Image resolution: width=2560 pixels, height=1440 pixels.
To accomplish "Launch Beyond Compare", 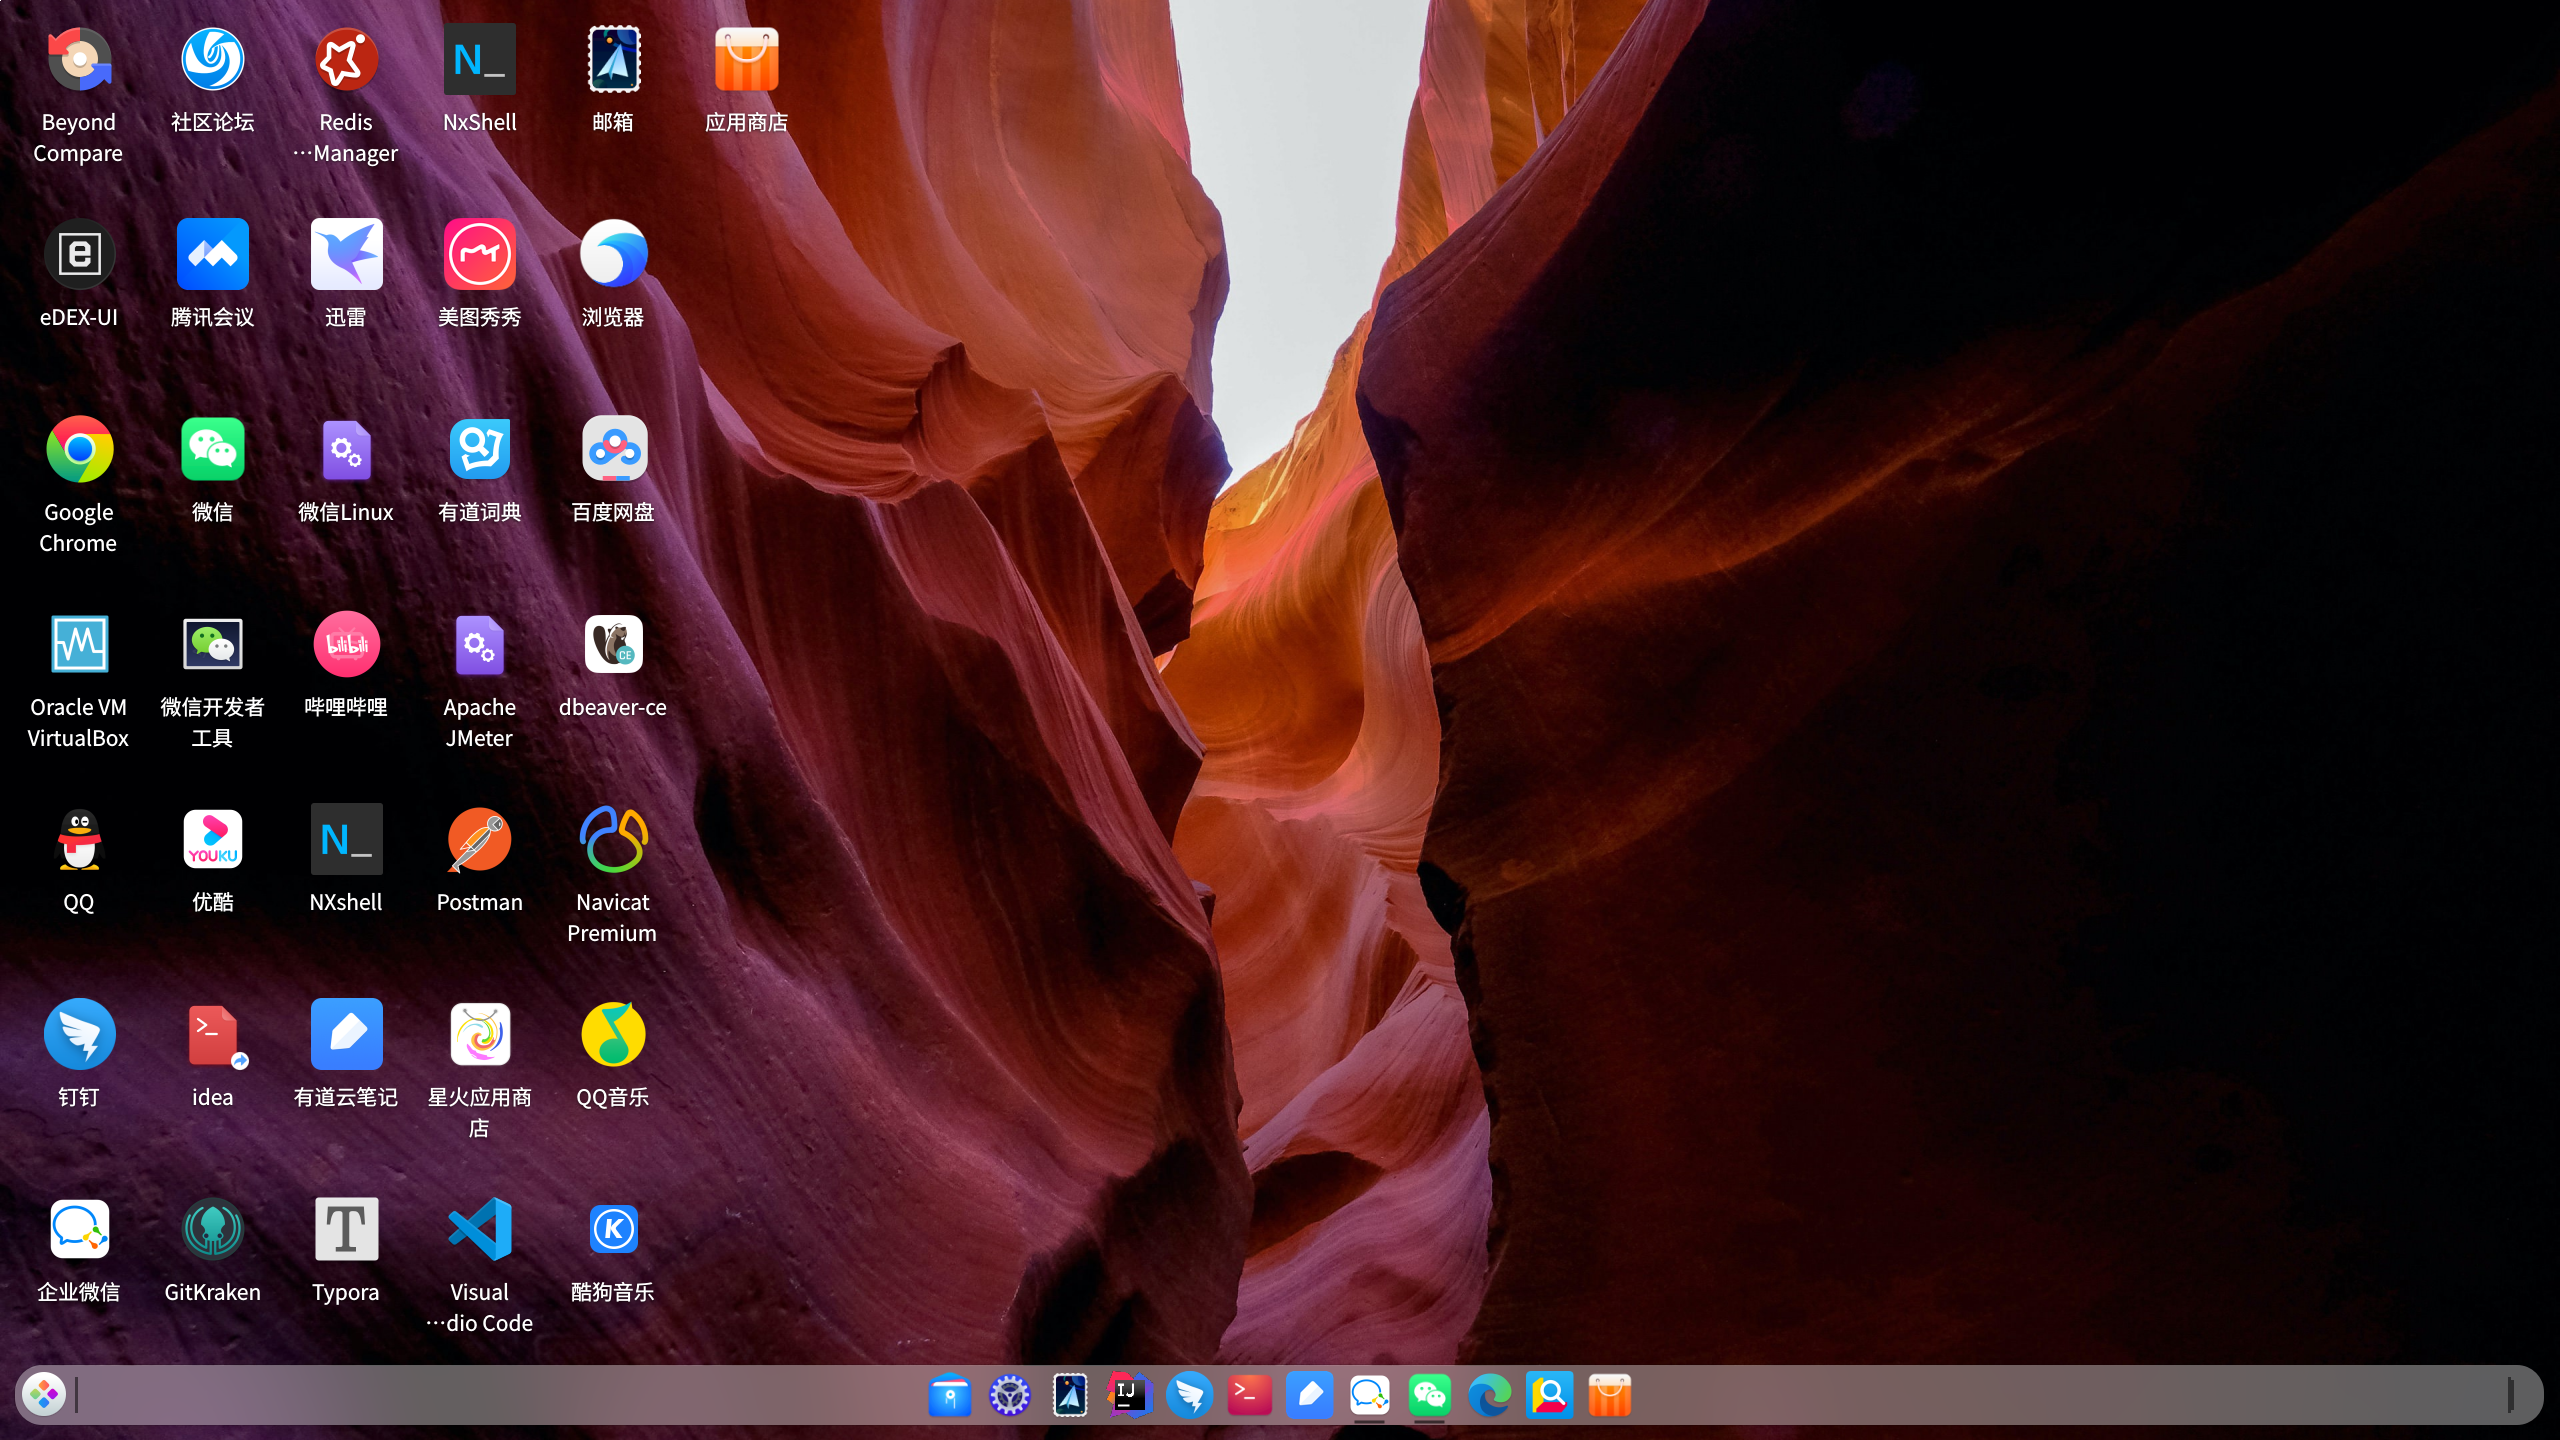I will (79, 58).
